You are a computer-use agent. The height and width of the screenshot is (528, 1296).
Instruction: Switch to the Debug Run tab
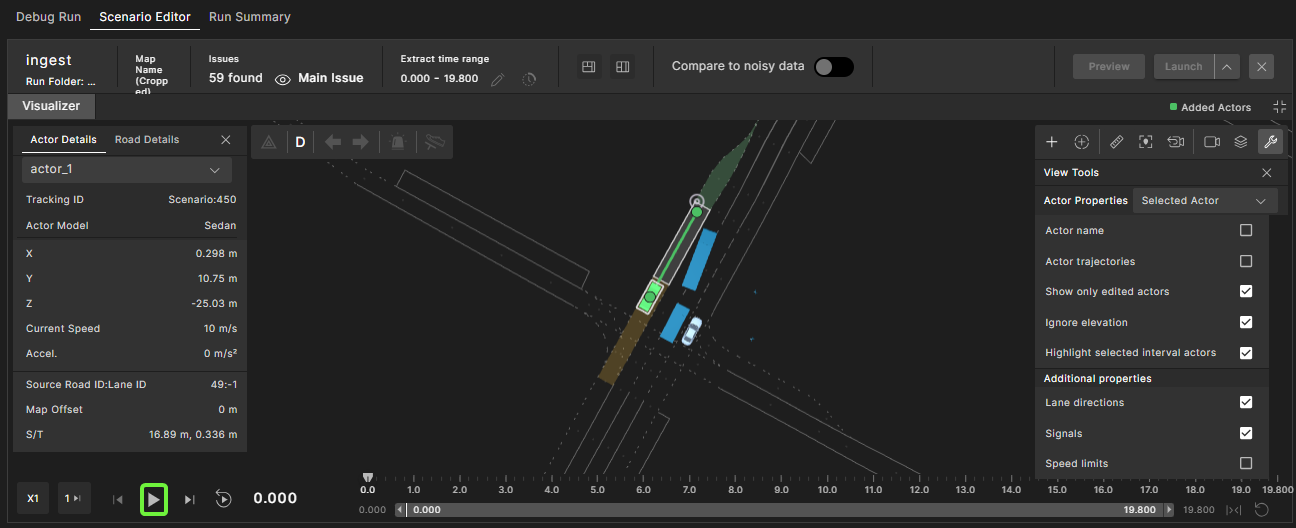click(x=49, y=17)
